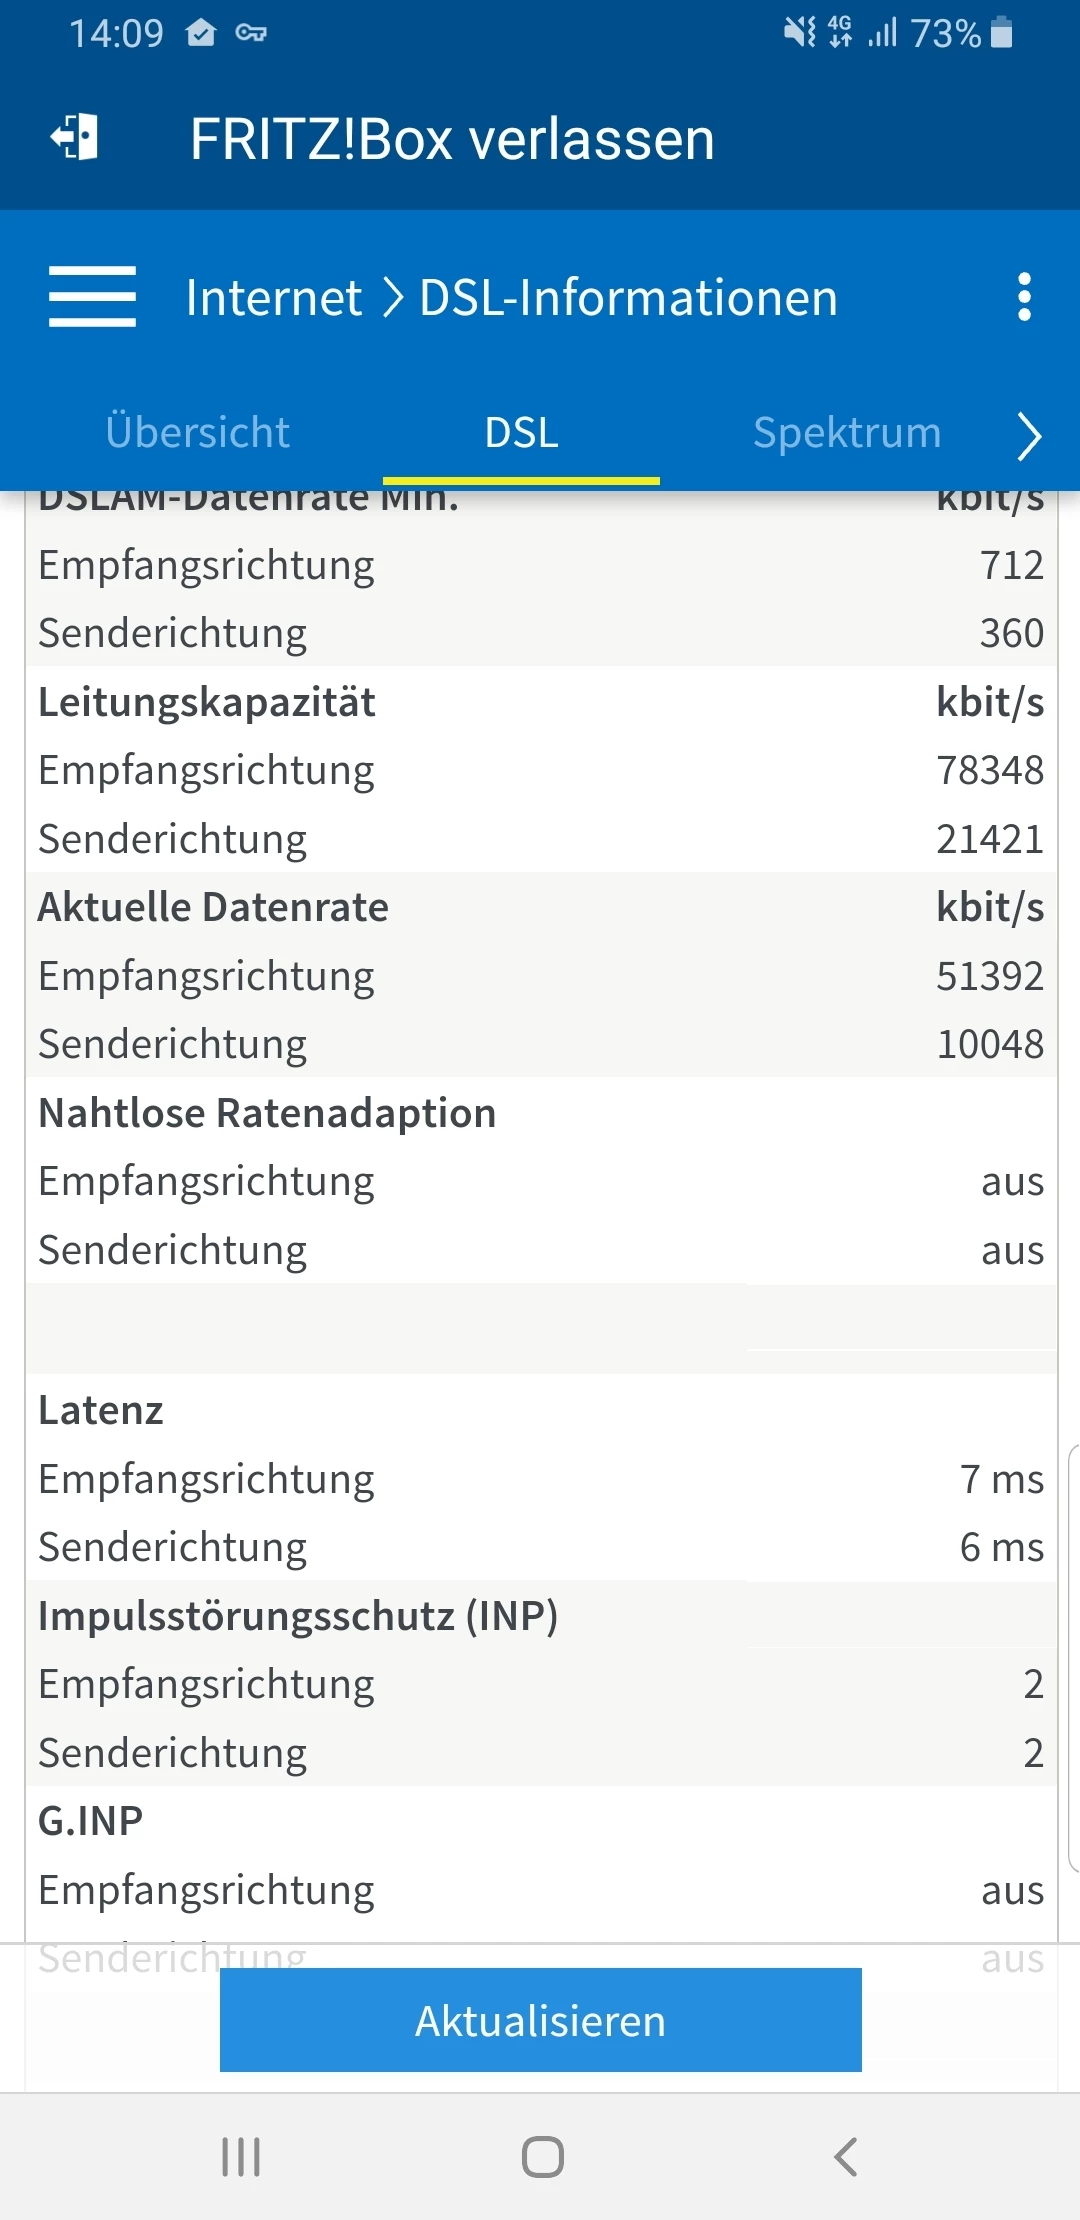Tap the Internet breadcrumb link
This screenshot has width=1080, height=2220.
[273, 298]
